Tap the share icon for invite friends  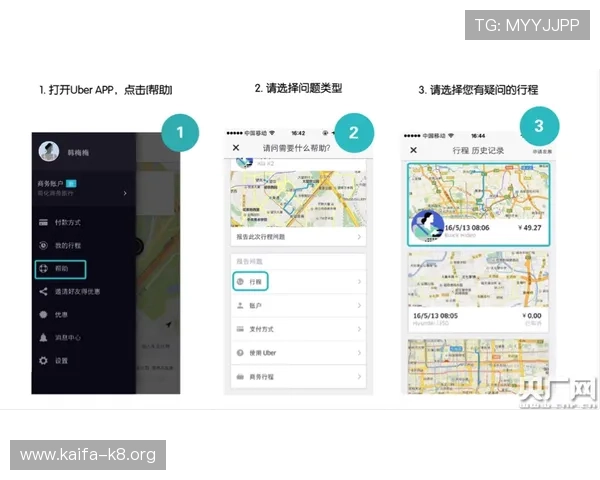pos(43,292)
